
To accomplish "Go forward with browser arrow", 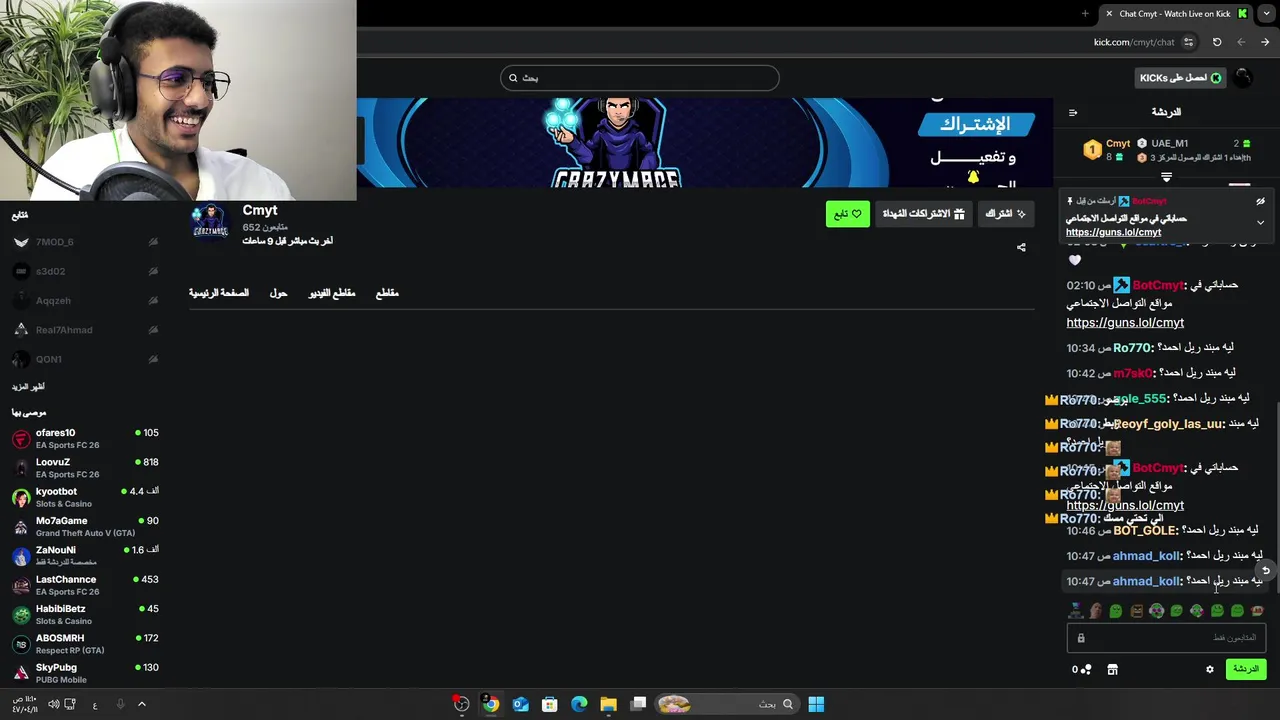I will point(1241,42).
